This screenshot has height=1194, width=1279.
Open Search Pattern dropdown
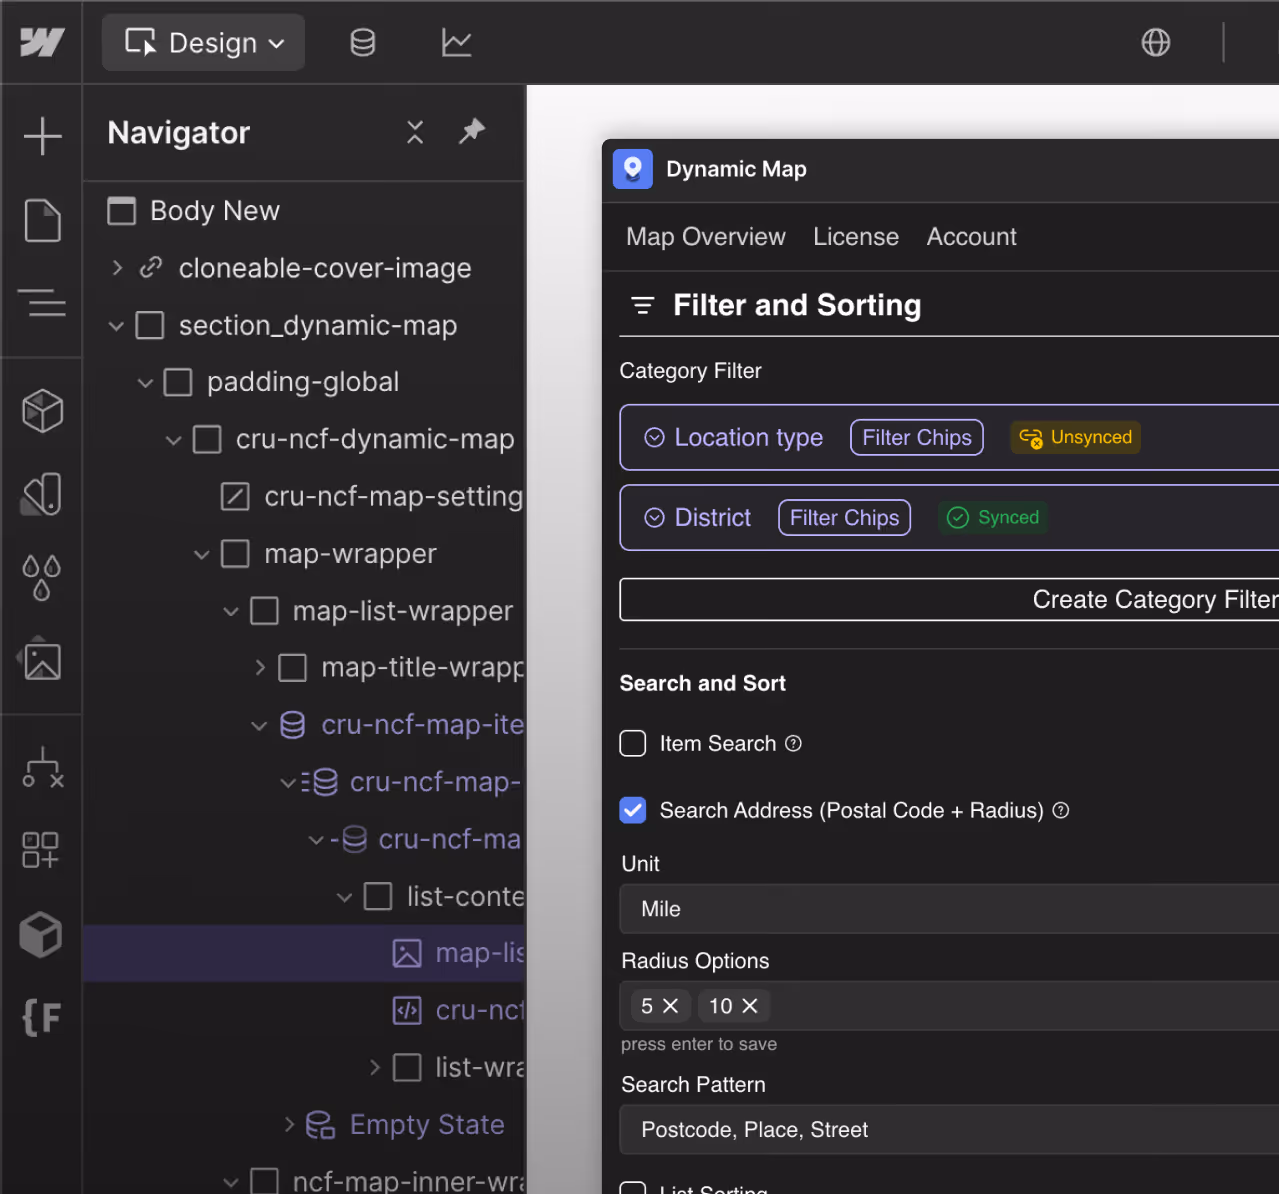click(949, 1130)
